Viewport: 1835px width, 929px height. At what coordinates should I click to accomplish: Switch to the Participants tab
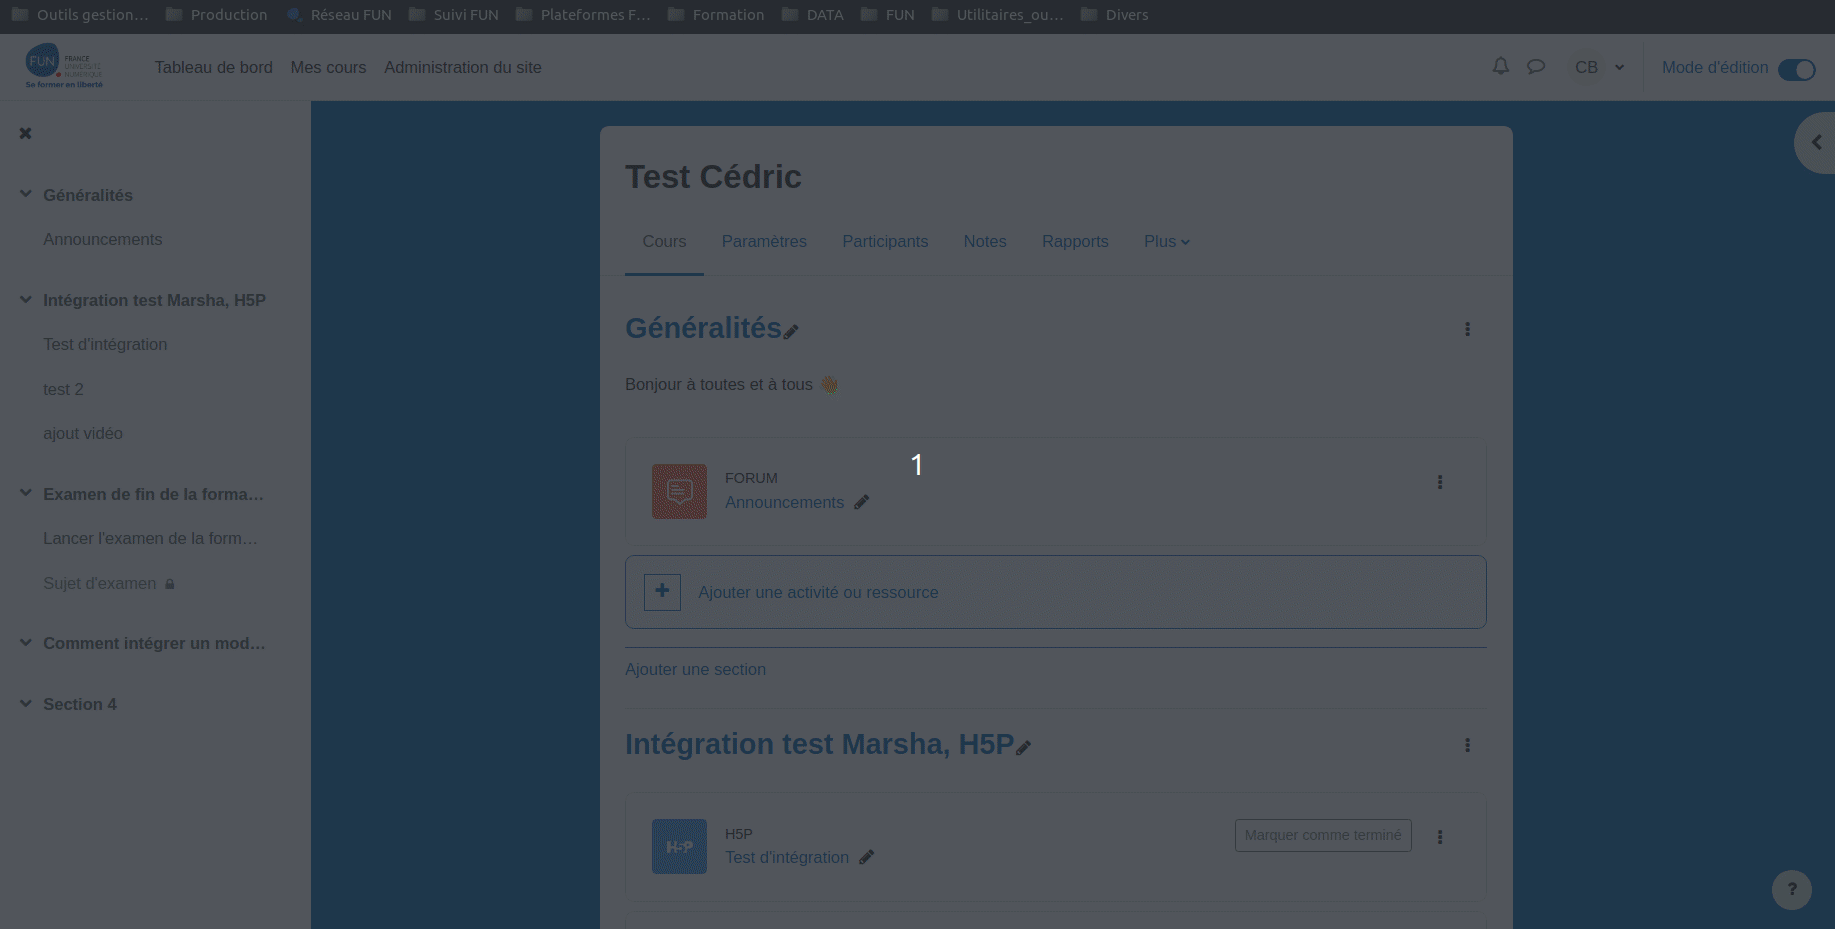[884, 242]
